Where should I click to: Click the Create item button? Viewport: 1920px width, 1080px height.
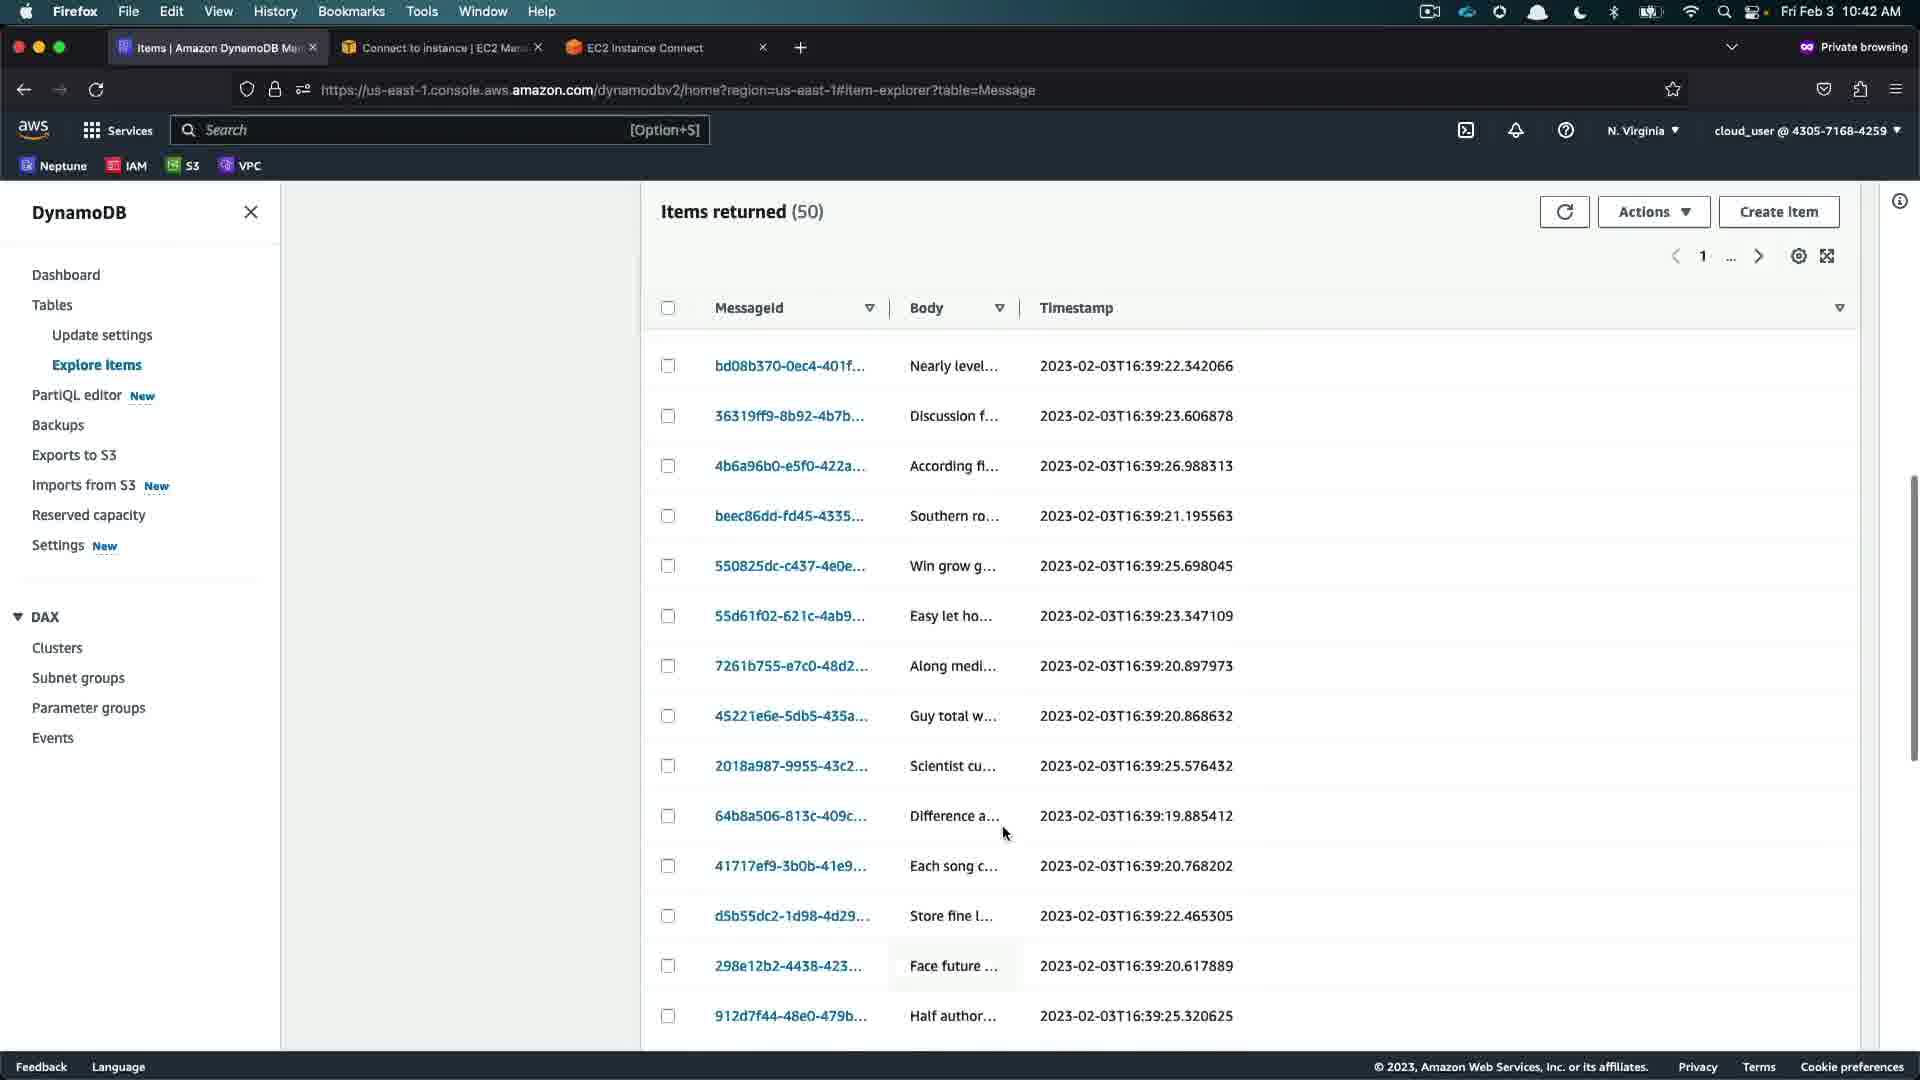[1778, 212]
